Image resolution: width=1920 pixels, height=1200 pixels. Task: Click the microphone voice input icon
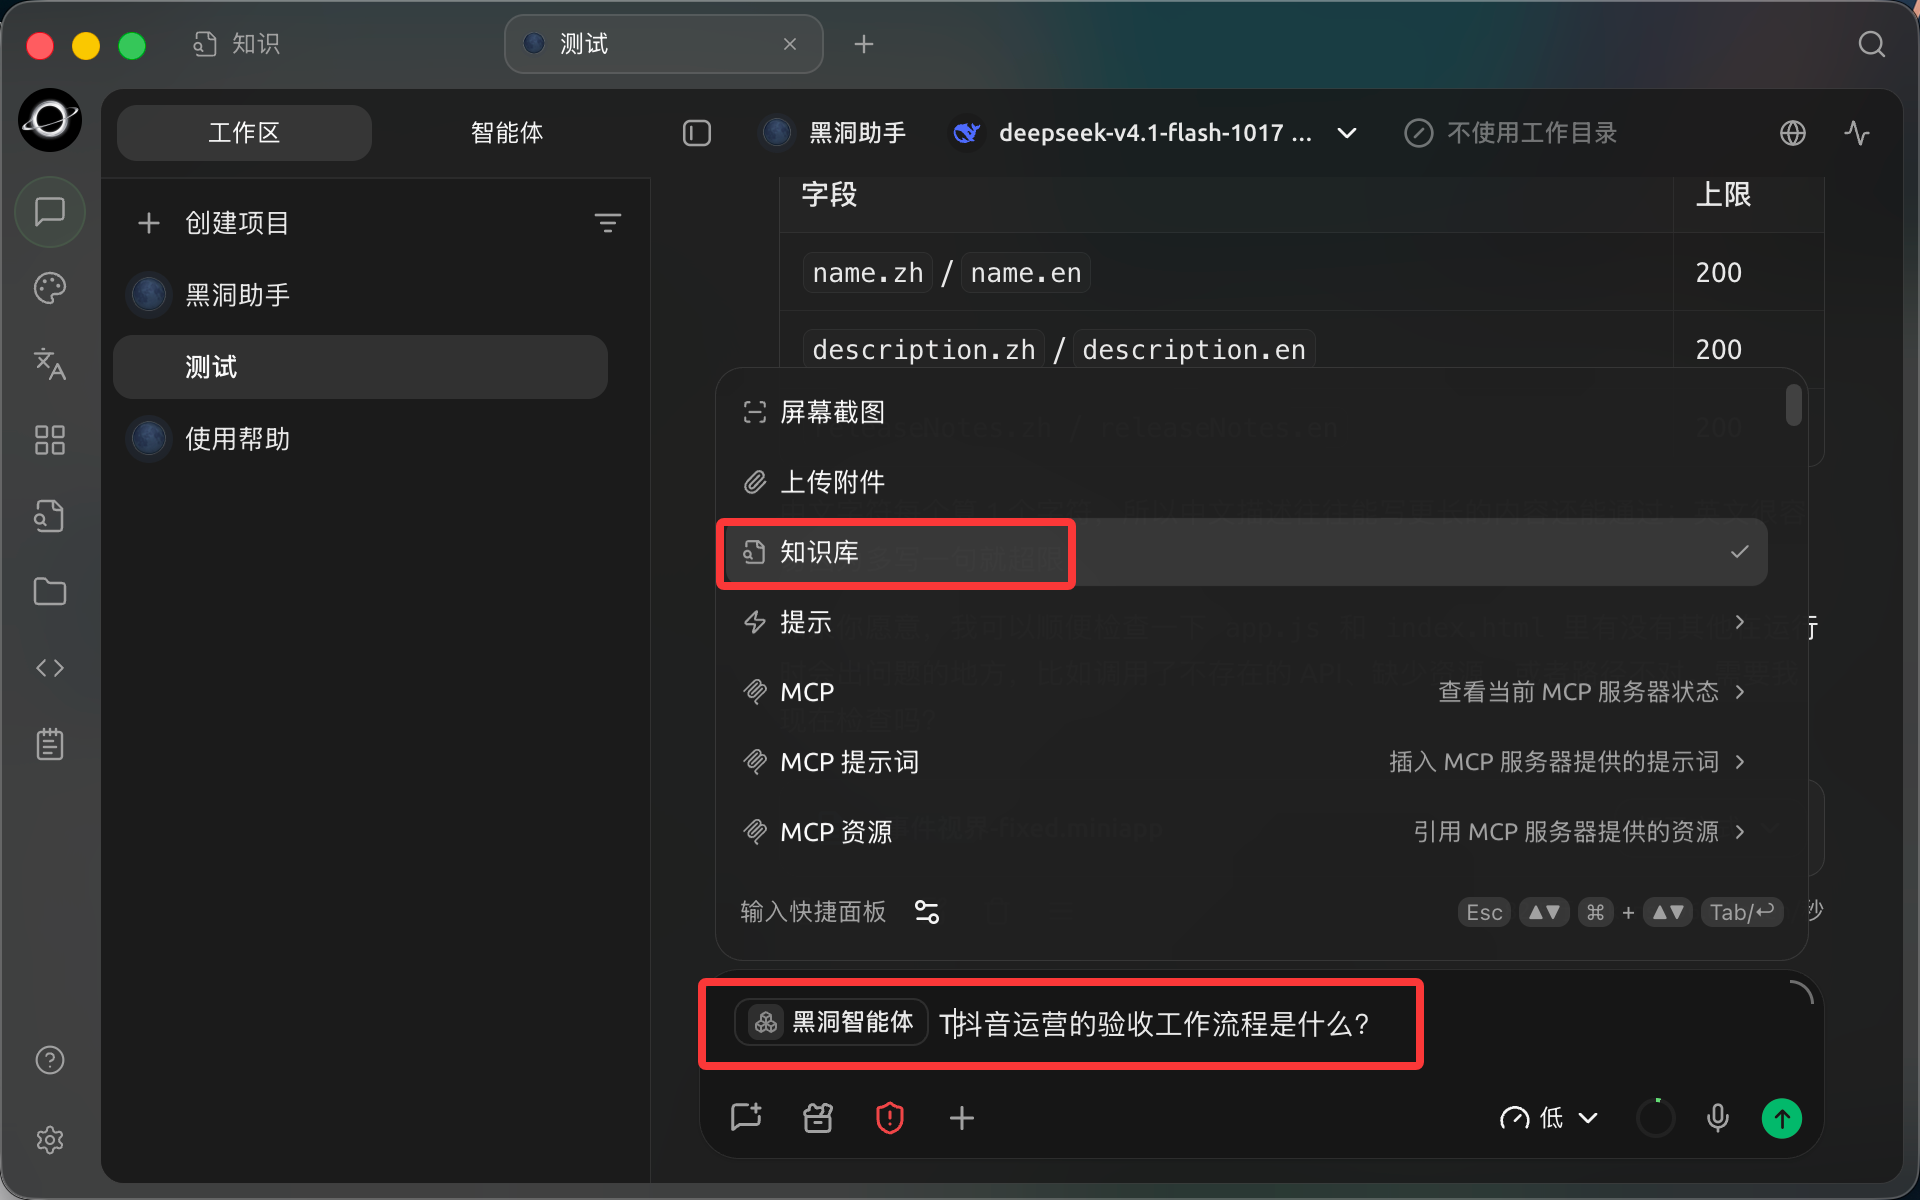1718,1117
